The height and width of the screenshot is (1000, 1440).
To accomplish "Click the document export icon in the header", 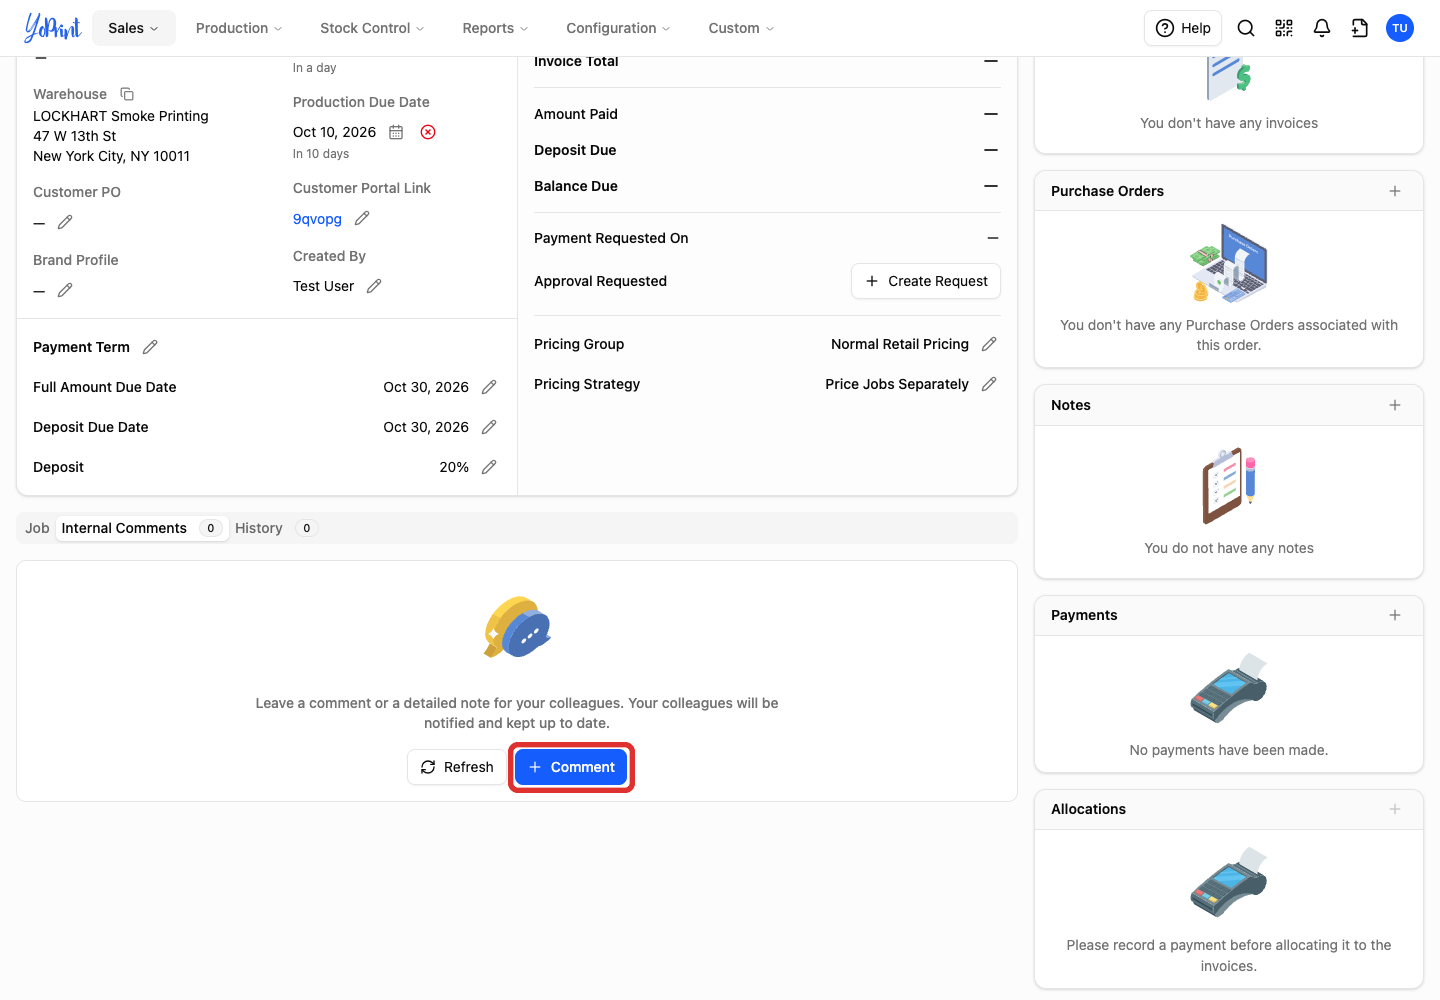I will pos(1360,28).
